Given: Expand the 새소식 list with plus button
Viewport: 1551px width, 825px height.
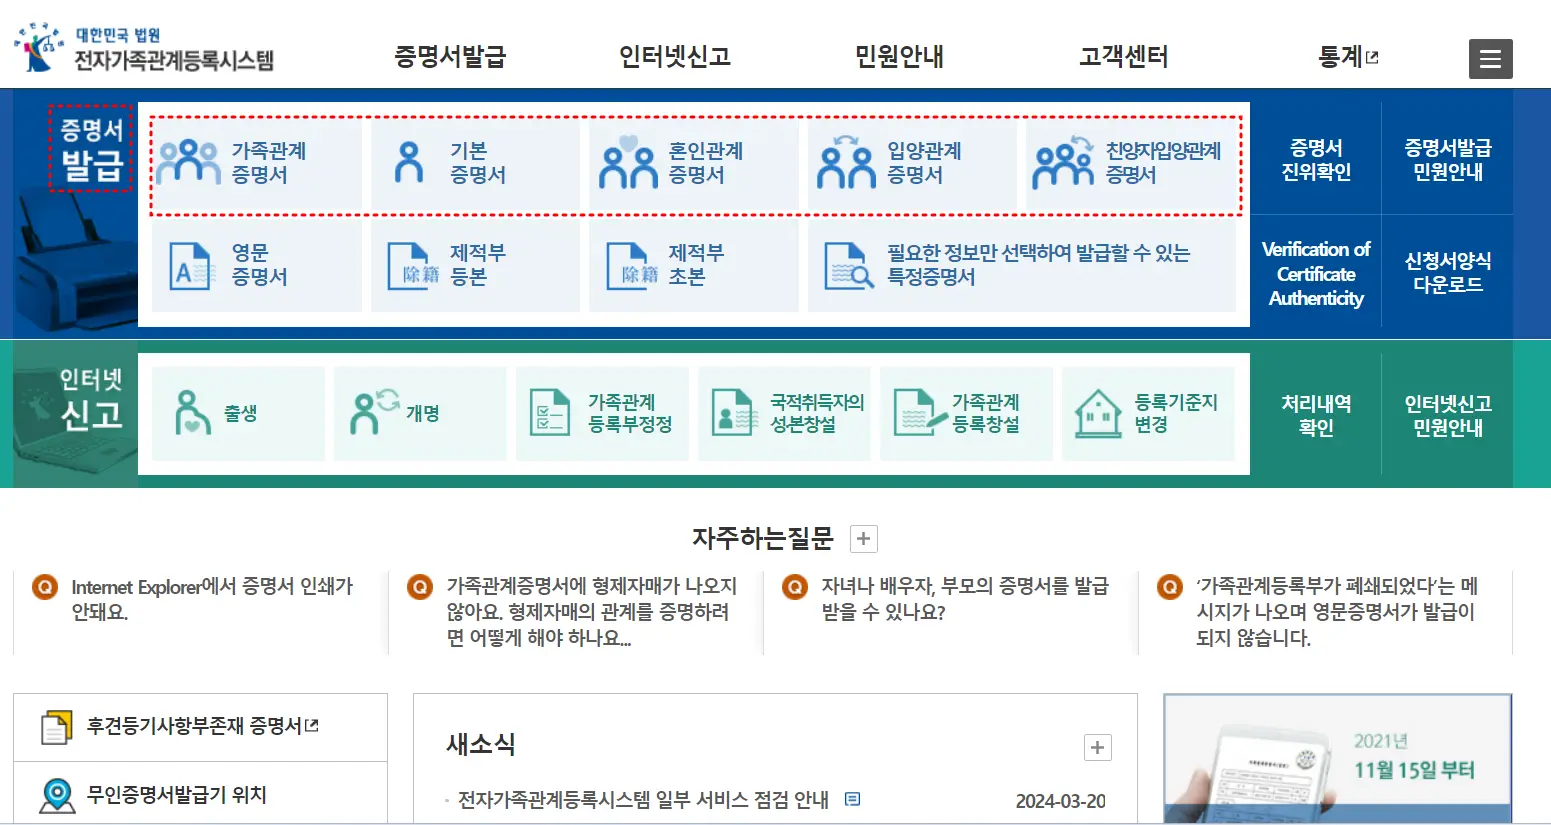Looking at the screenshot, I should pyautogui.click(x=1097, y=747).
